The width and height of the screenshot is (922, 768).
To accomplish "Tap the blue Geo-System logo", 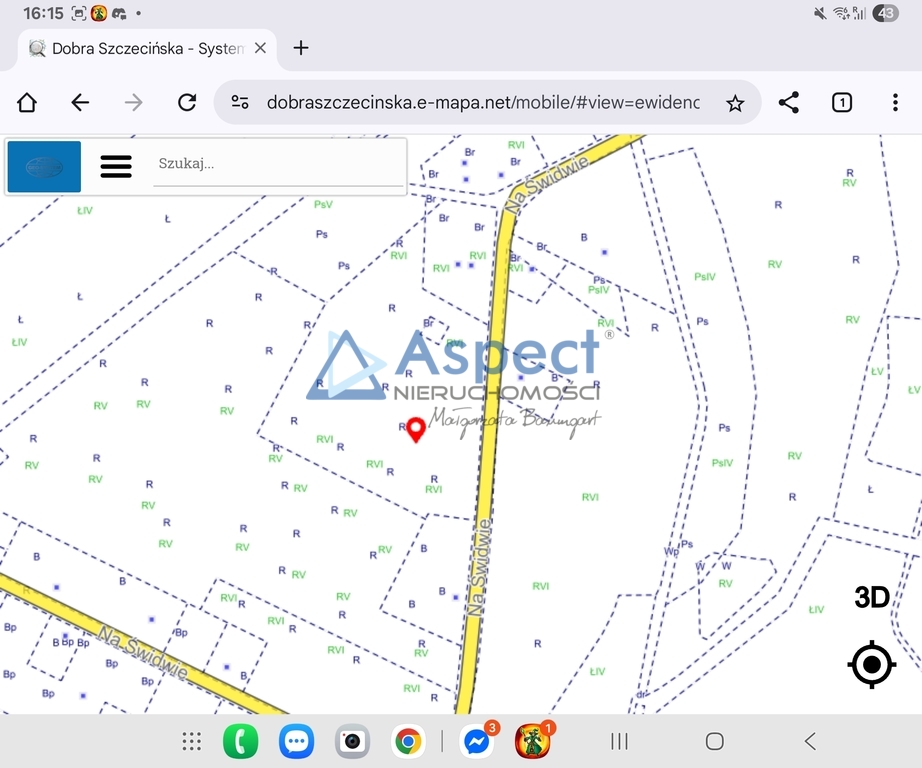I will click(x=44, y=166).
